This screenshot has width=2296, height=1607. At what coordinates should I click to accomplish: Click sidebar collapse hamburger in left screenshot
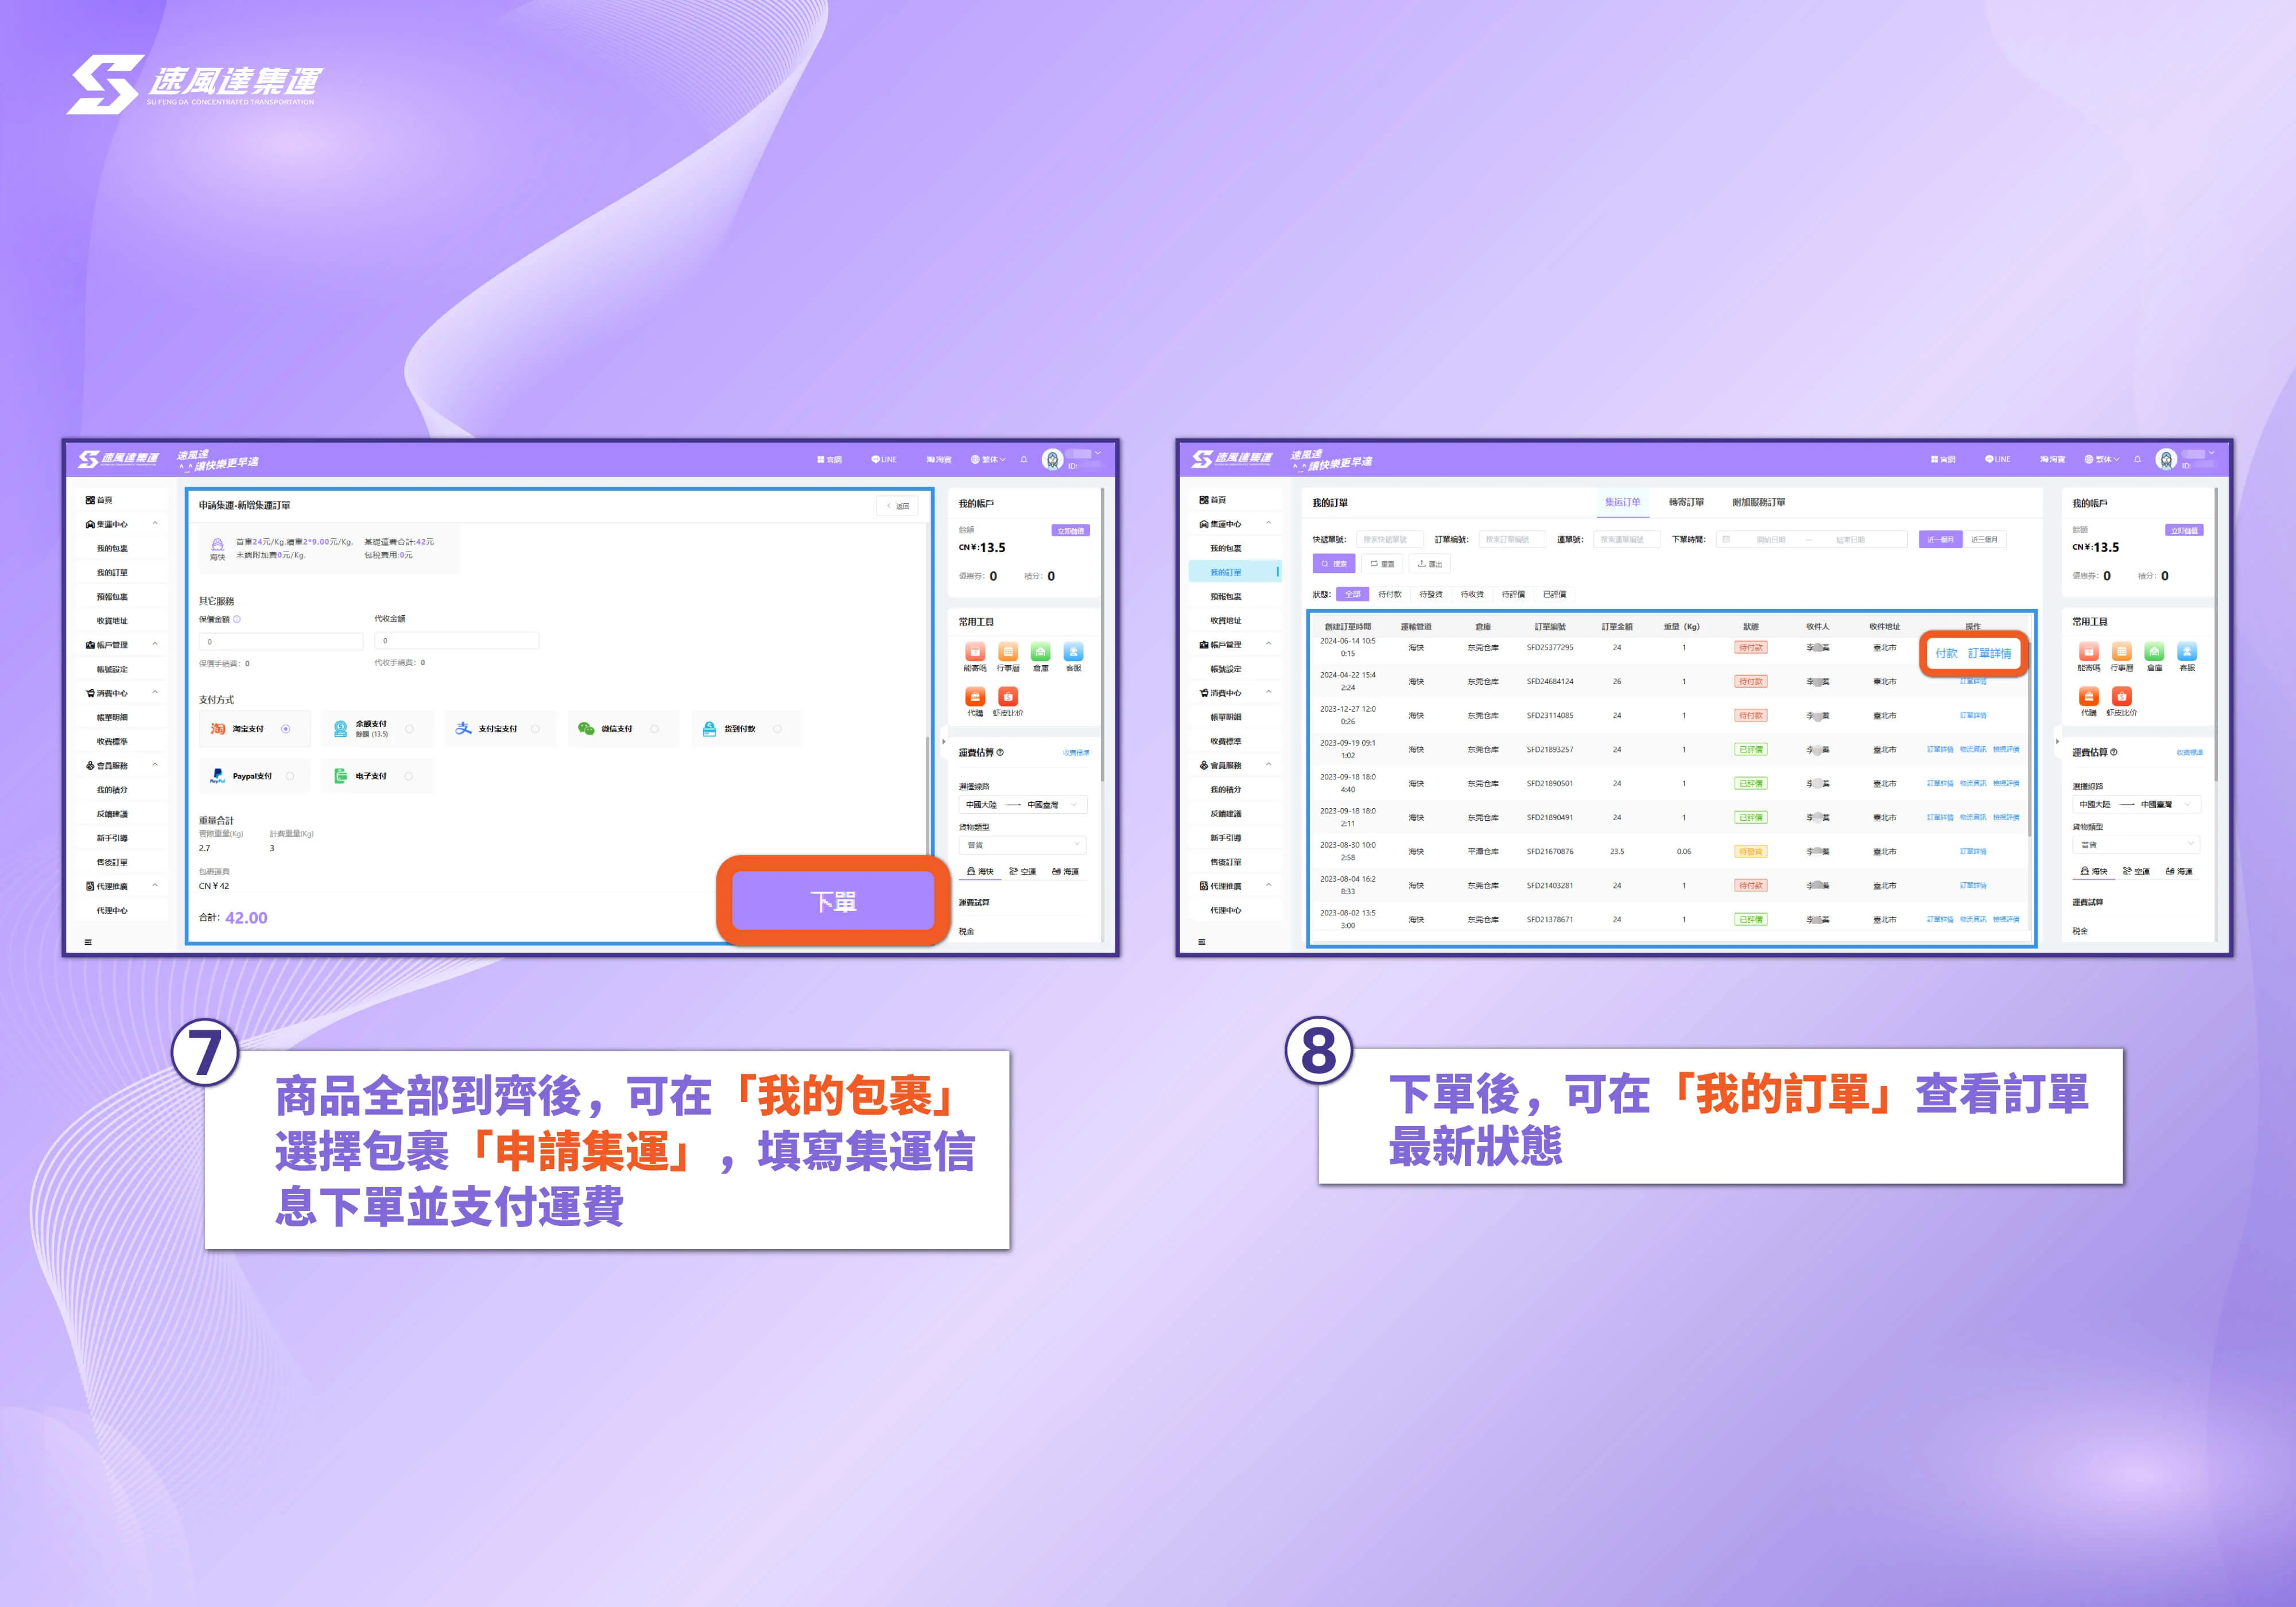[x=88, y=942]
